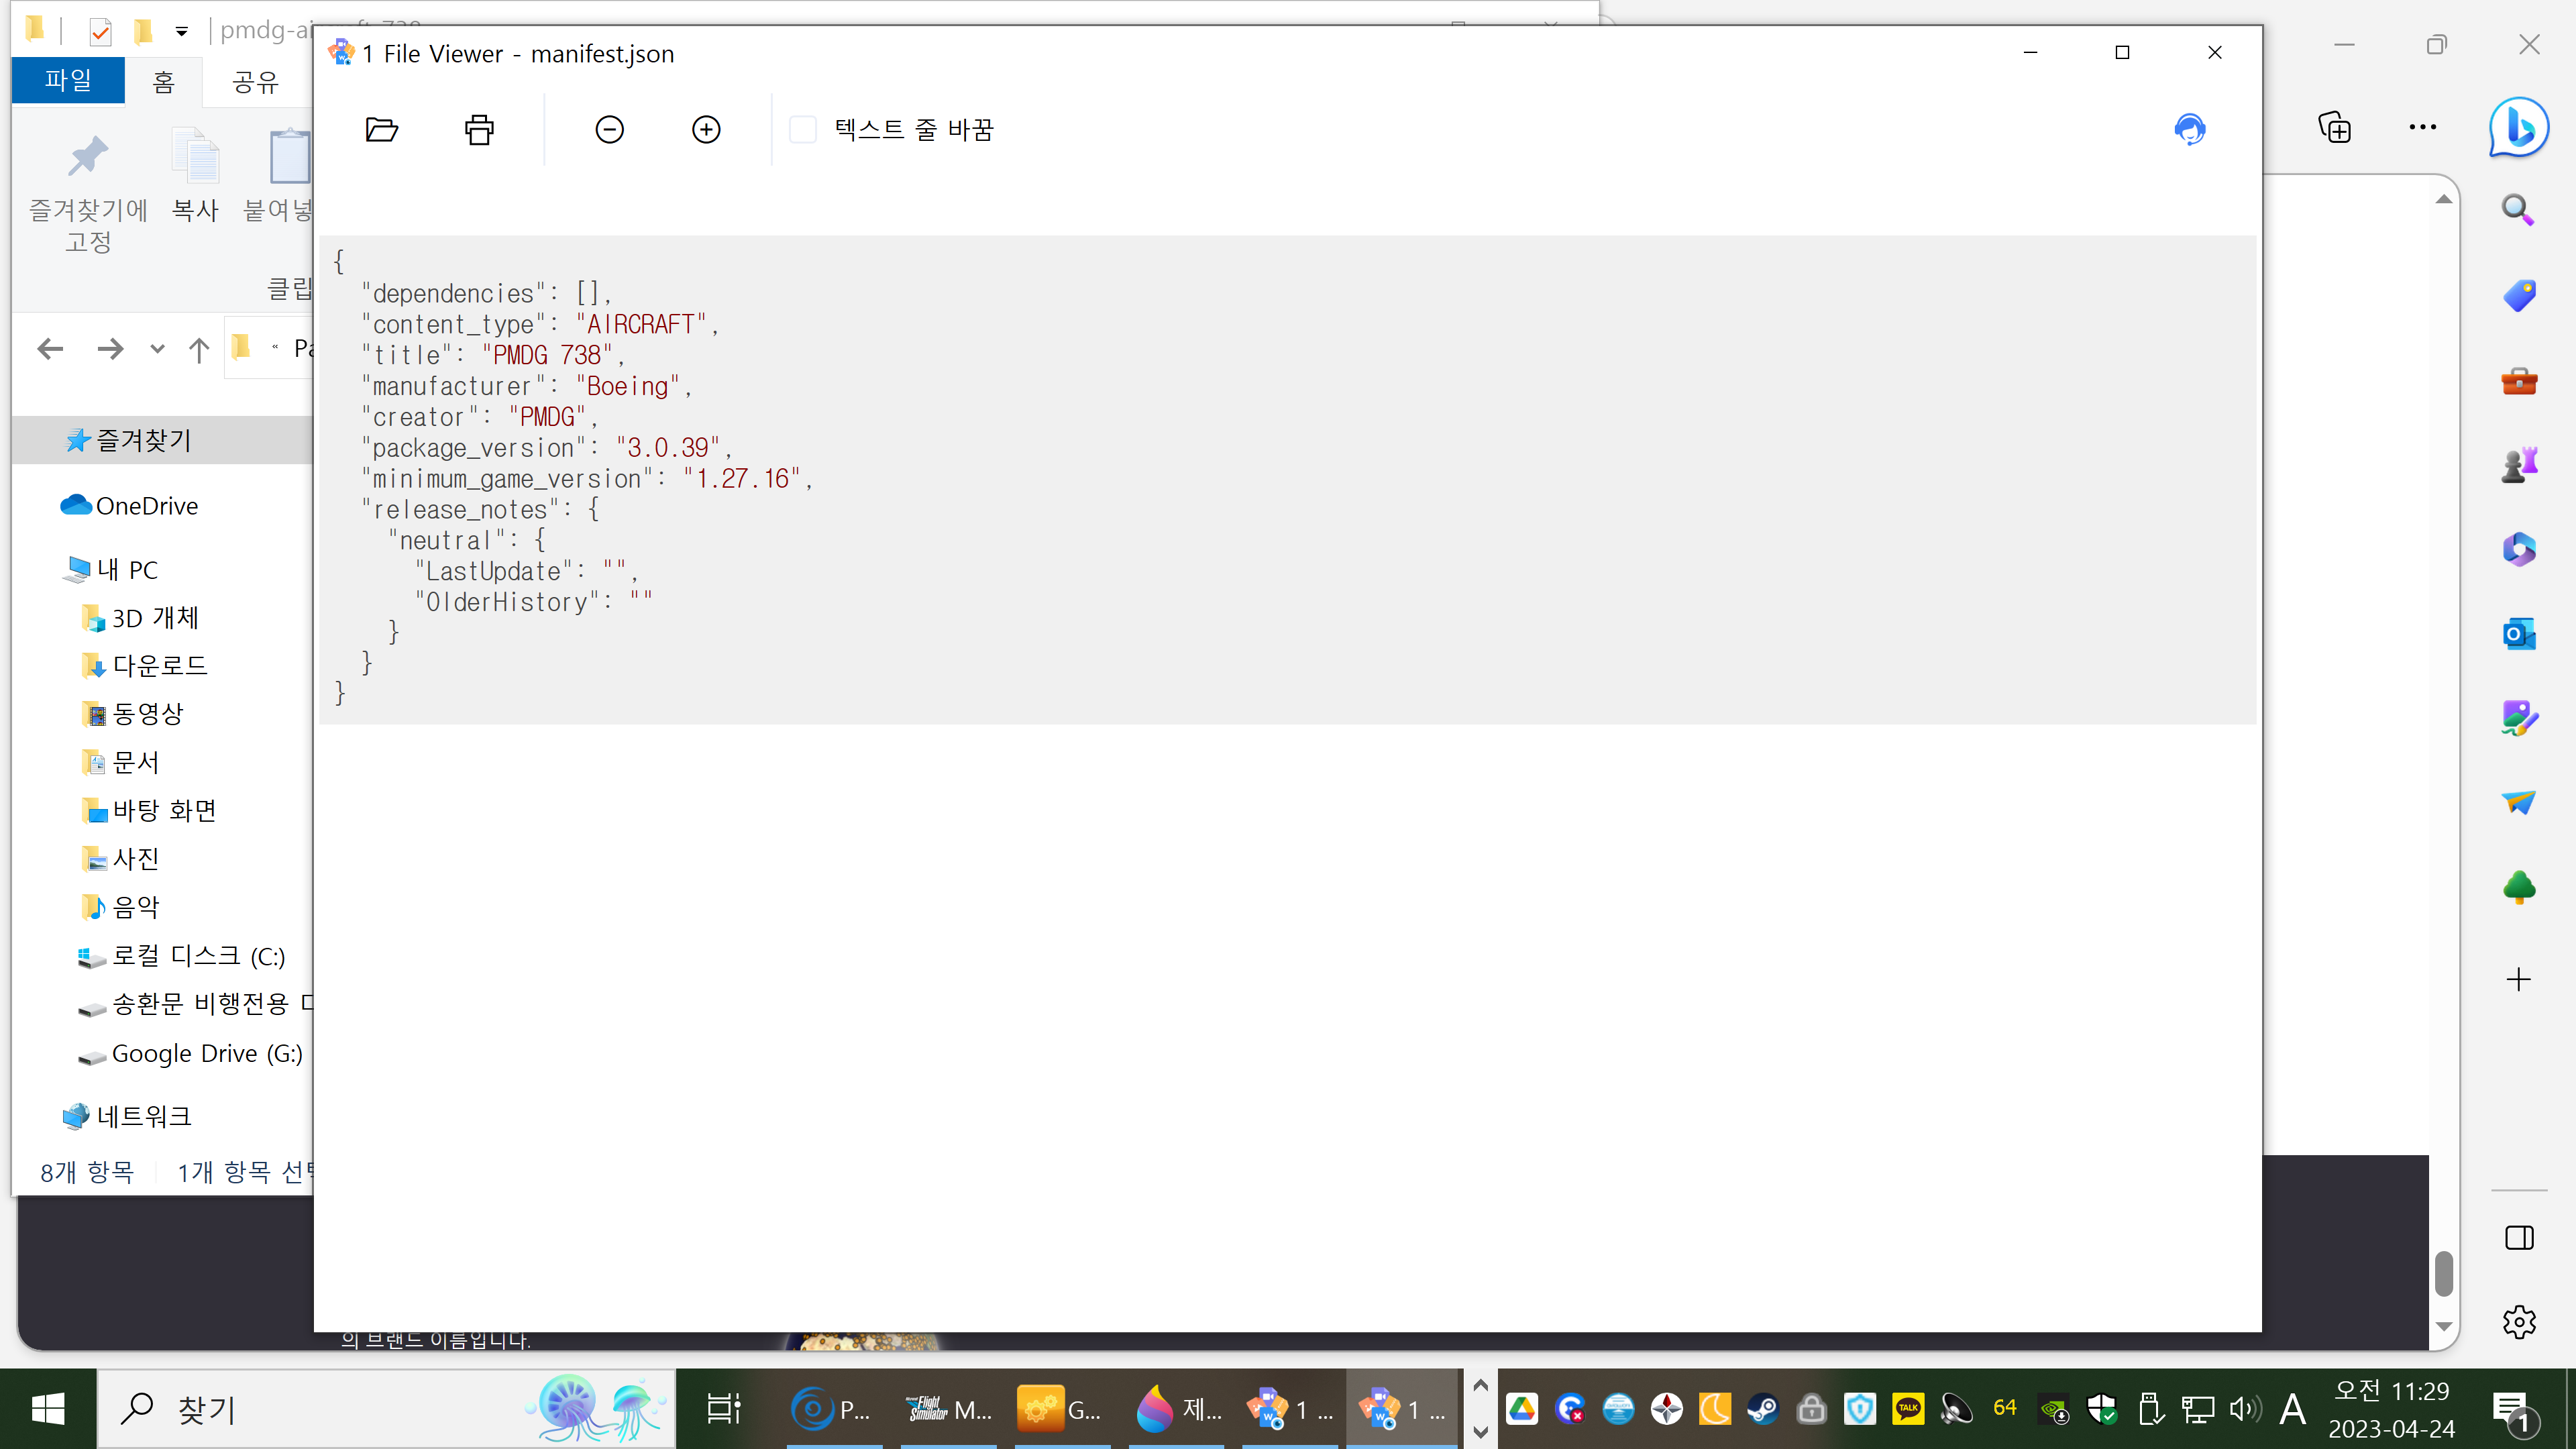Viewport: 2576px width, 1449px height.
Task: Open the 사진 folder
Action: pyautogui.click(x=121, y=858)
